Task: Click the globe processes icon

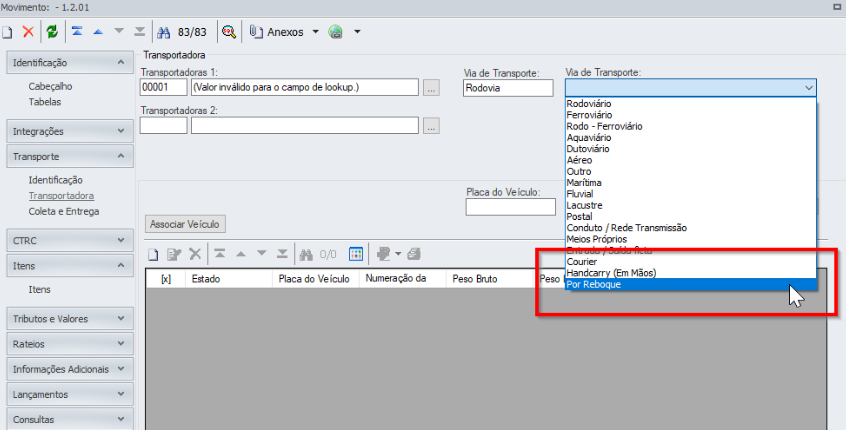Action: (336, 32)
